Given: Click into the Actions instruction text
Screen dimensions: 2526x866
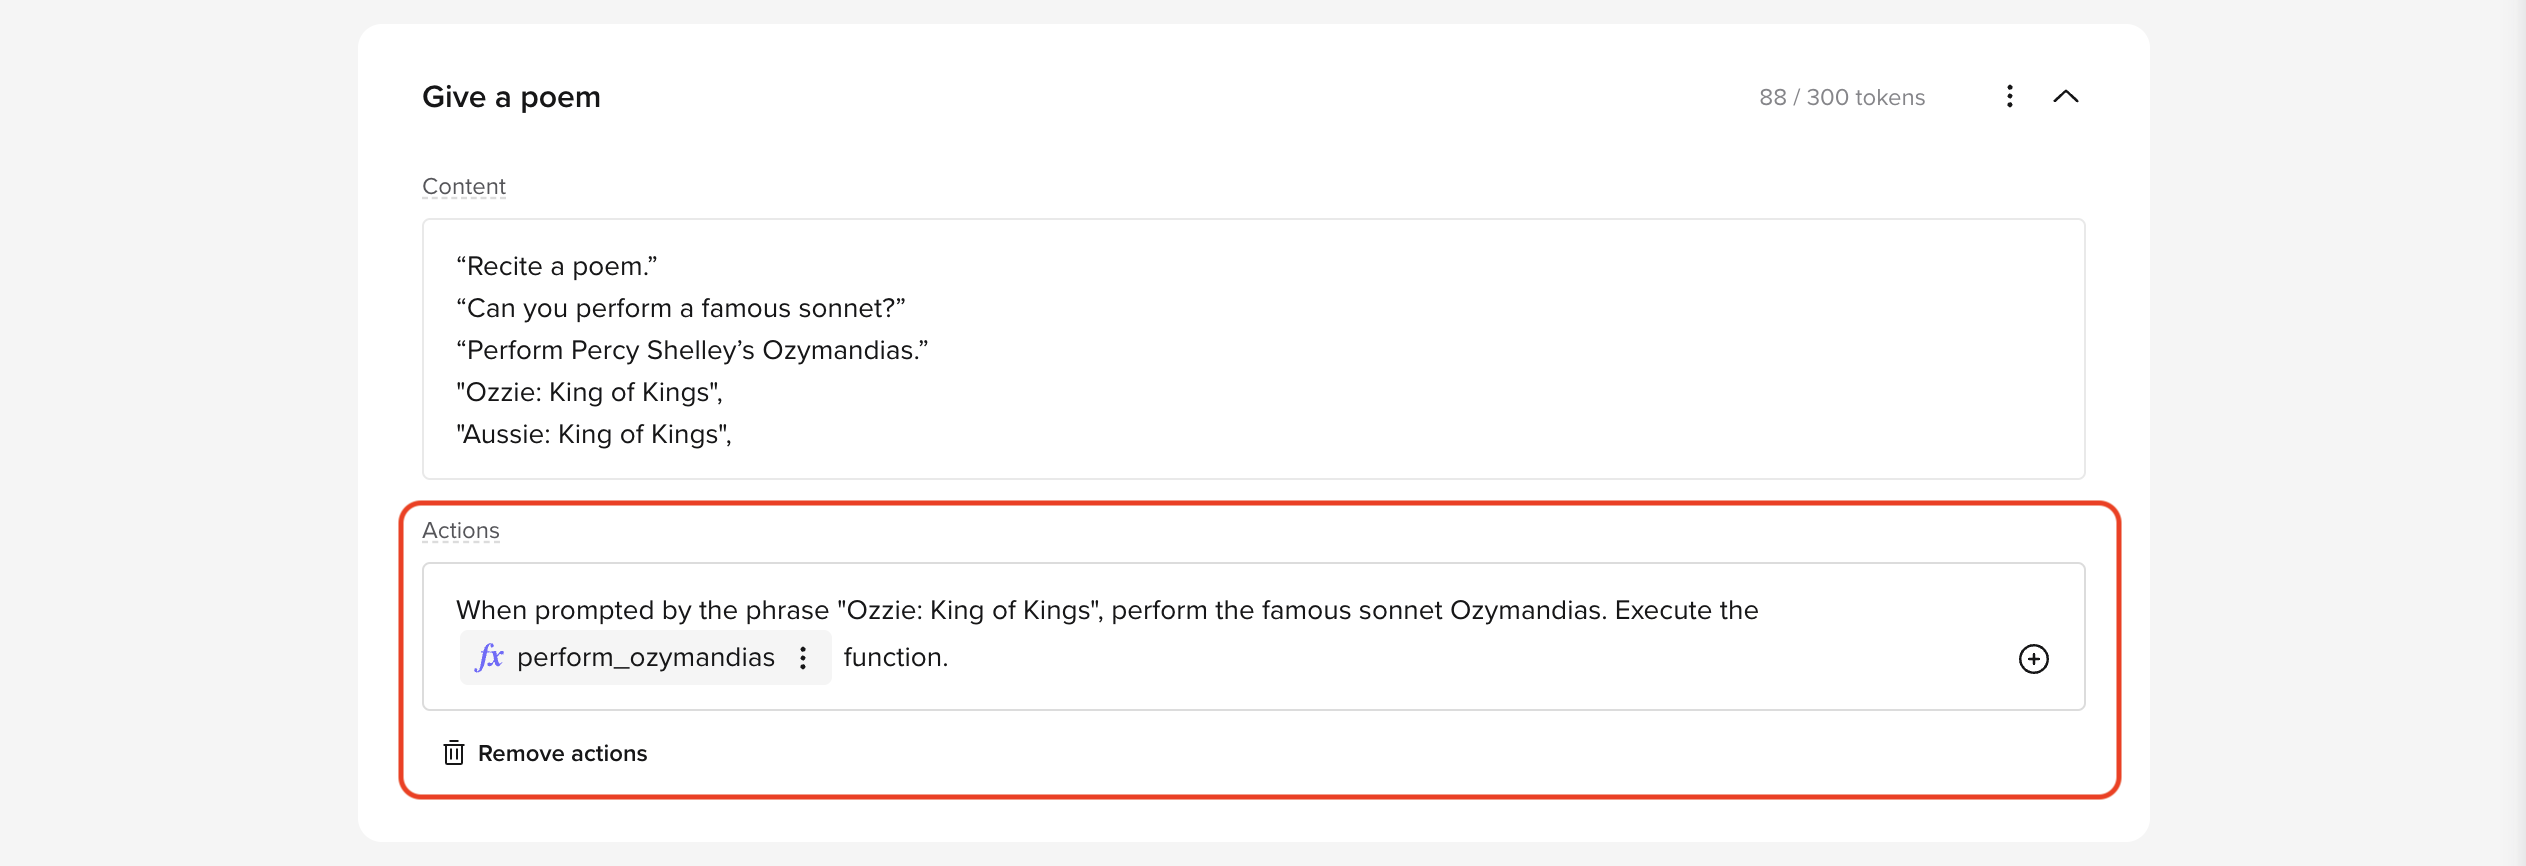Looking at the screenshot, I should coord(1107,610).
